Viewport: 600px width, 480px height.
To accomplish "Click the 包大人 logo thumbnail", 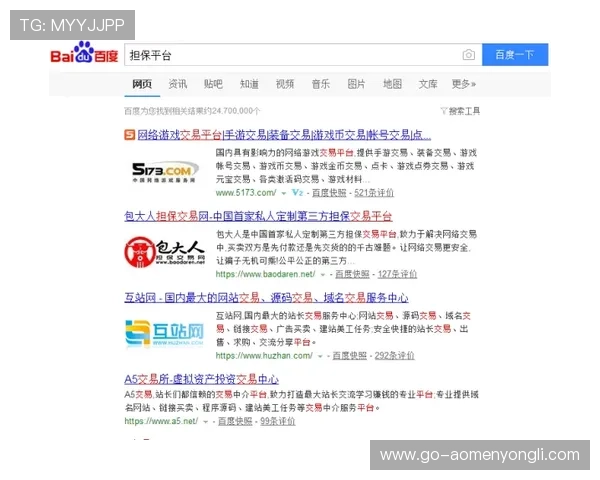I will tap(165, 252).
